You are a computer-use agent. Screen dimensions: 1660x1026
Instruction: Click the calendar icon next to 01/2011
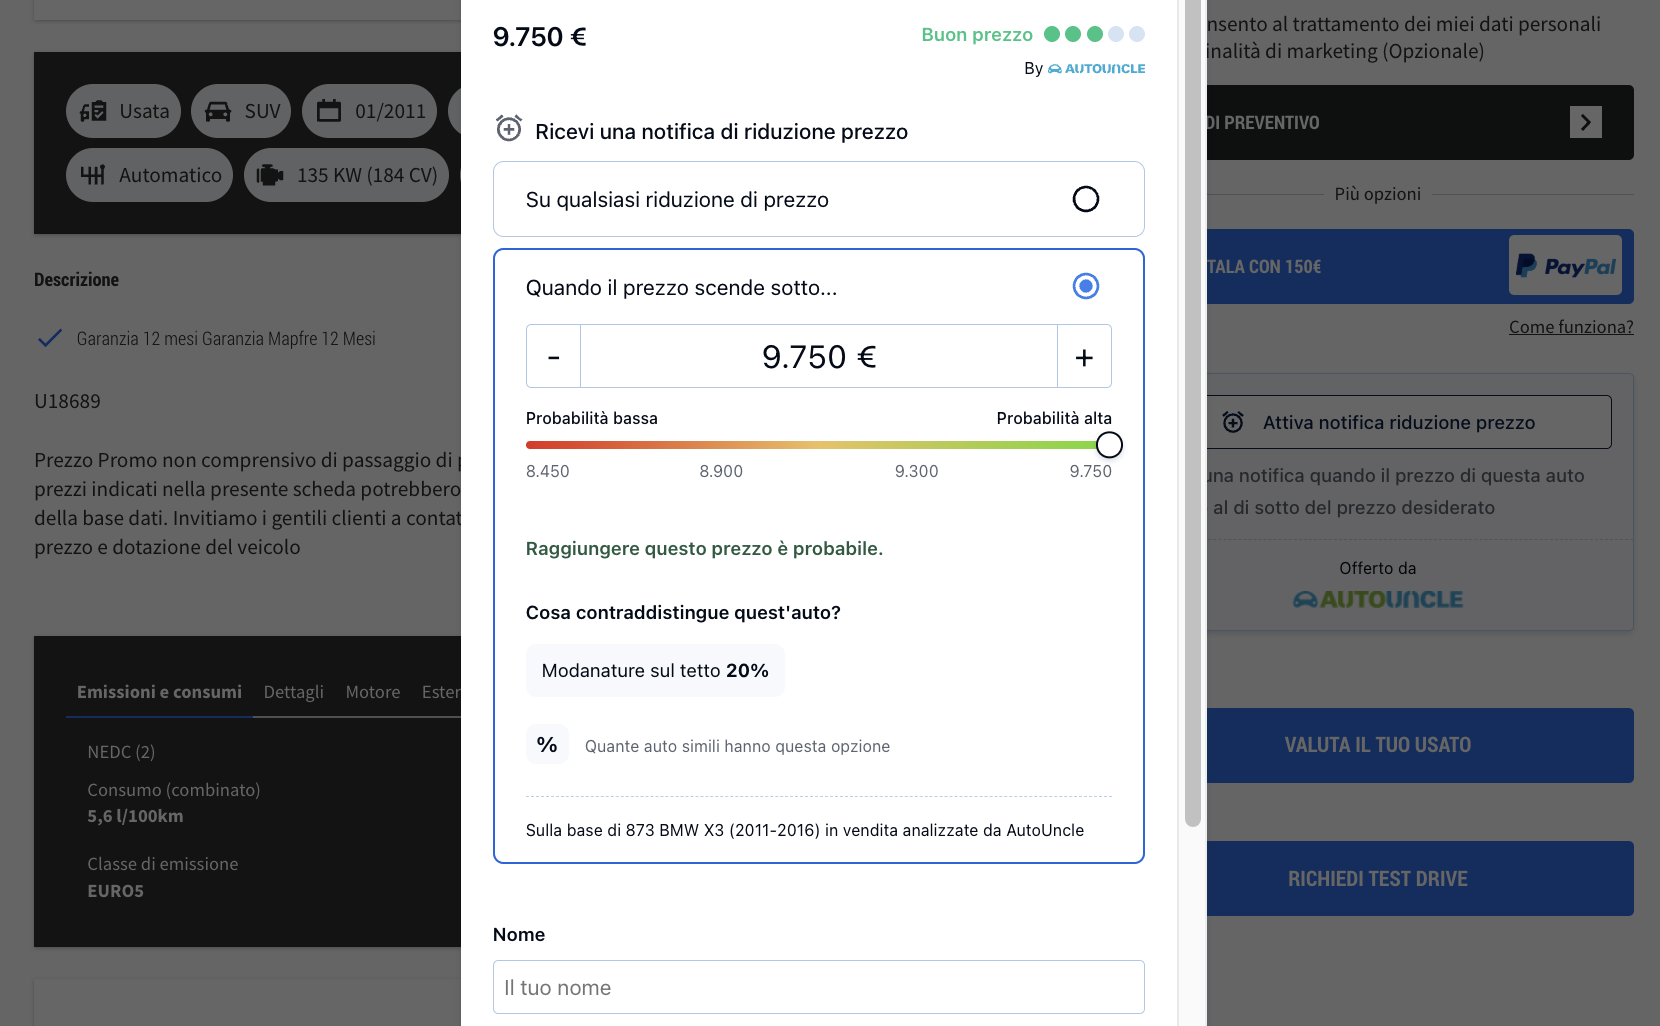(x=328, y=111)
